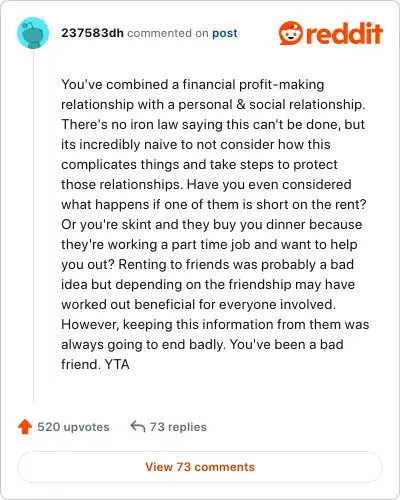
Task: Click the line starting "You've combined a financial"
Action: click(193, 84)
